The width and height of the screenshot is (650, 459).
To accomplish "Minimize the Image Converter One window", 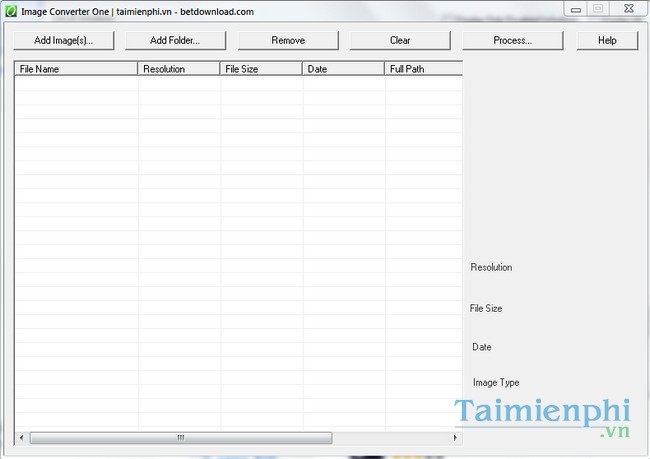I will click(576, 9).
